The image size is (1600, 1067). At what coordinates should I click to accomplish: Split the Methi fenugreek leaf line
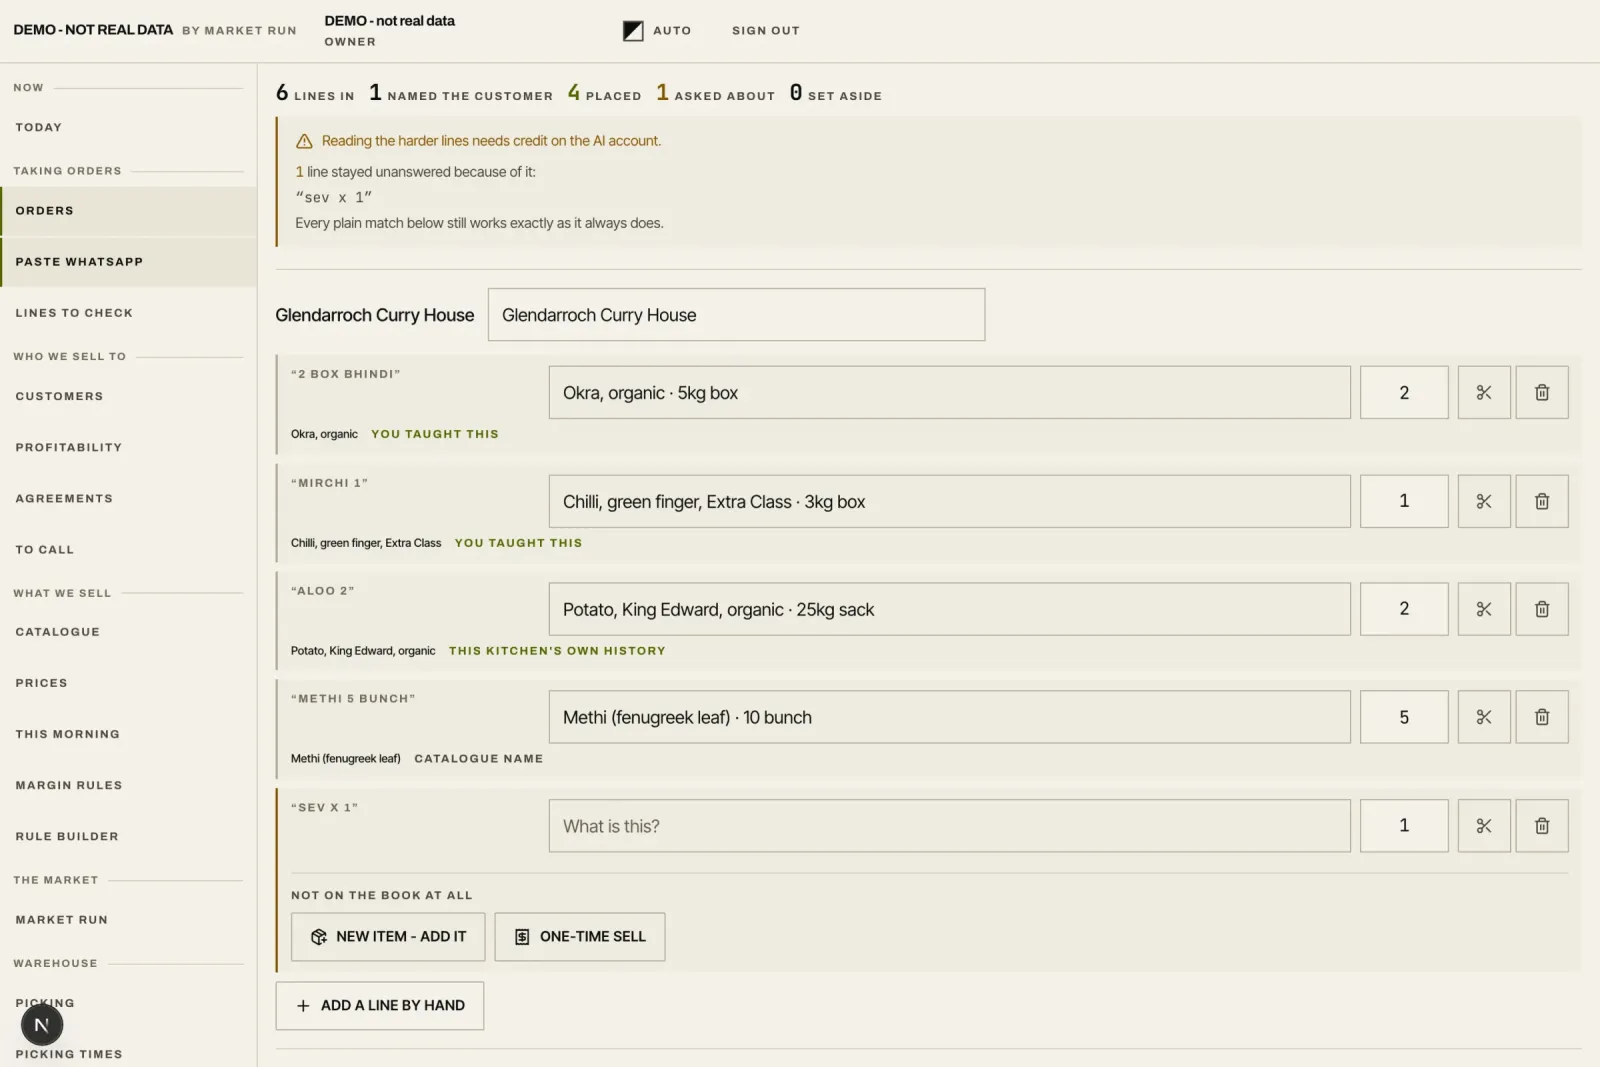[x=1484, y=717]
